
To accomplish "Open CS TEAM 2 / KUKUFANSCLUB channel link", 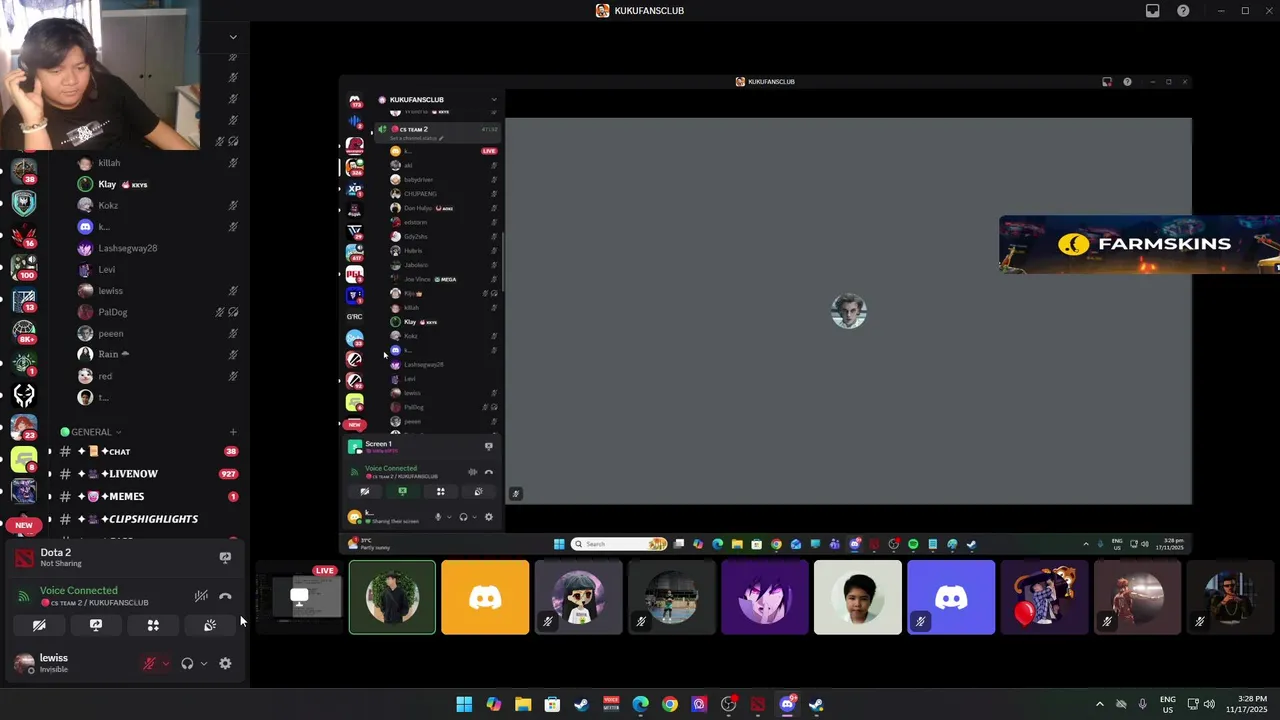I will (95, 603).
